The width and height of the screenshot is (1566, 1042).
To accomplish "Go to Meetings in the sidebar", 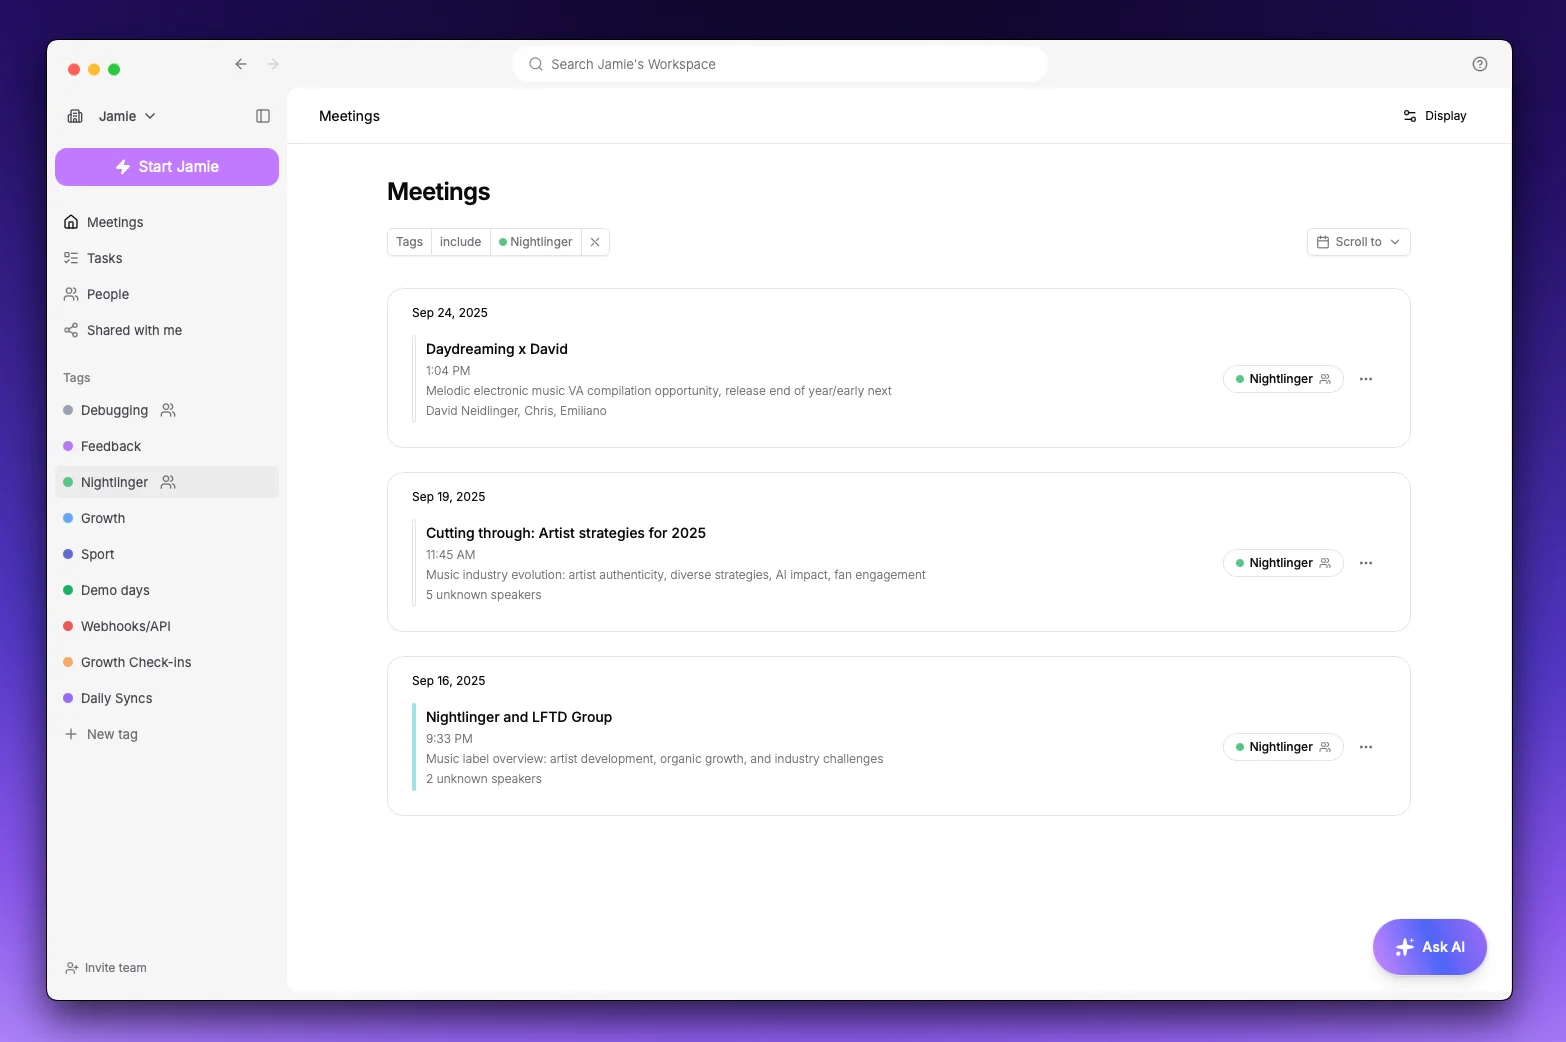I will point(167,222).
